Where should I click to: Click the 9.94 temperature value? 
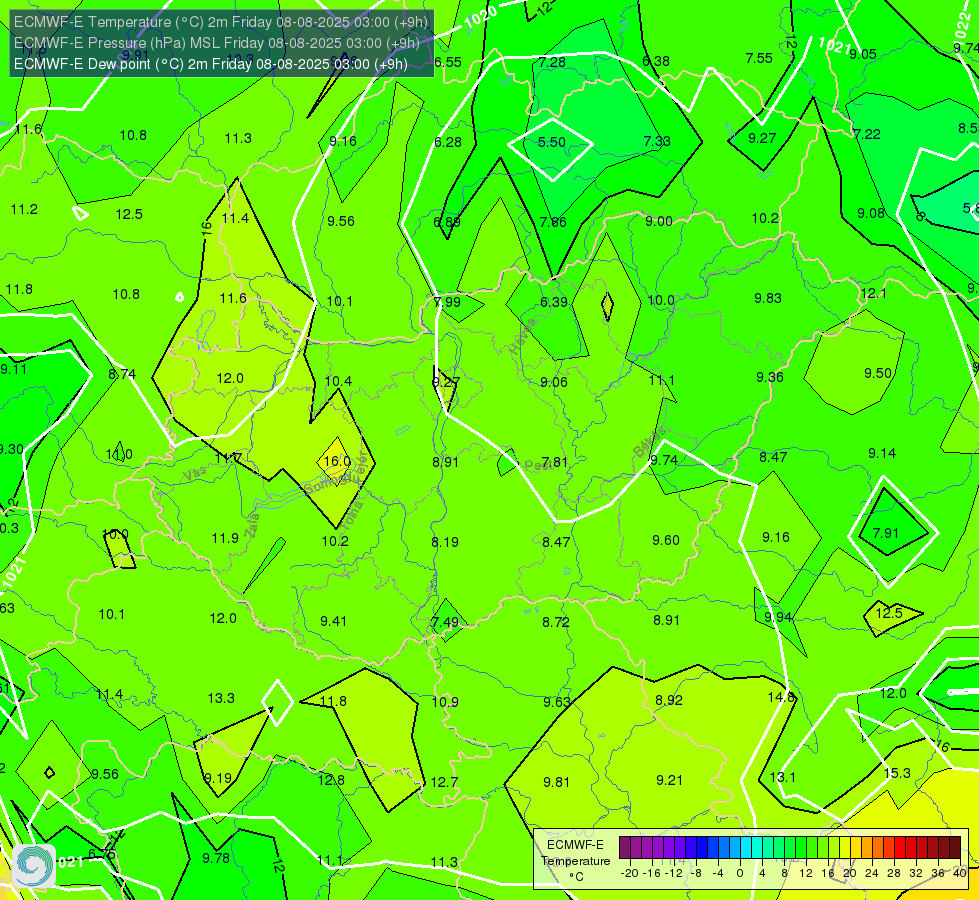[778, 617]
